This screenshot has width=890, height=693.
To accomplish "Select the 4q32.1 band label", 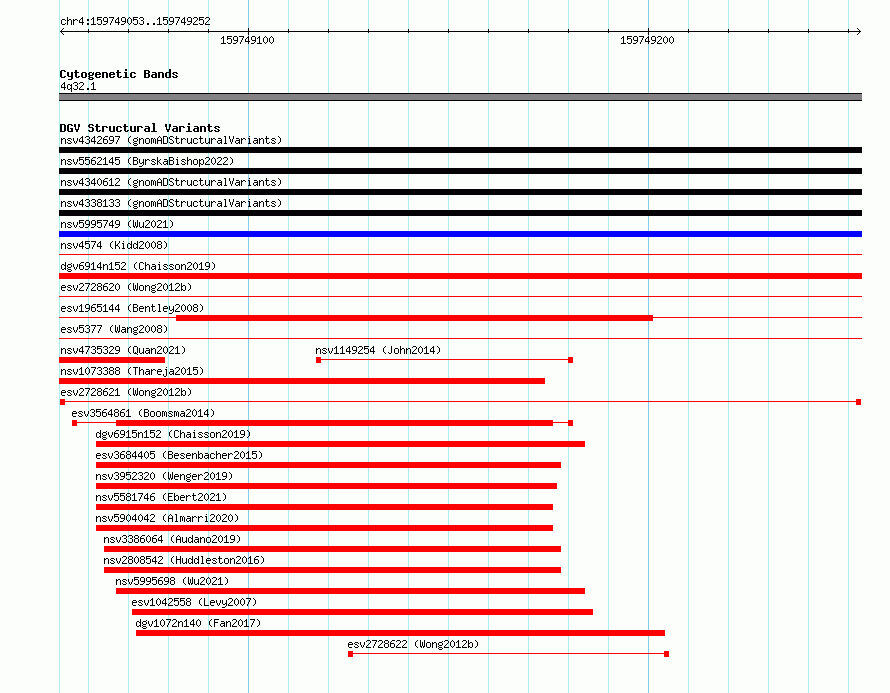I will 78,86.
